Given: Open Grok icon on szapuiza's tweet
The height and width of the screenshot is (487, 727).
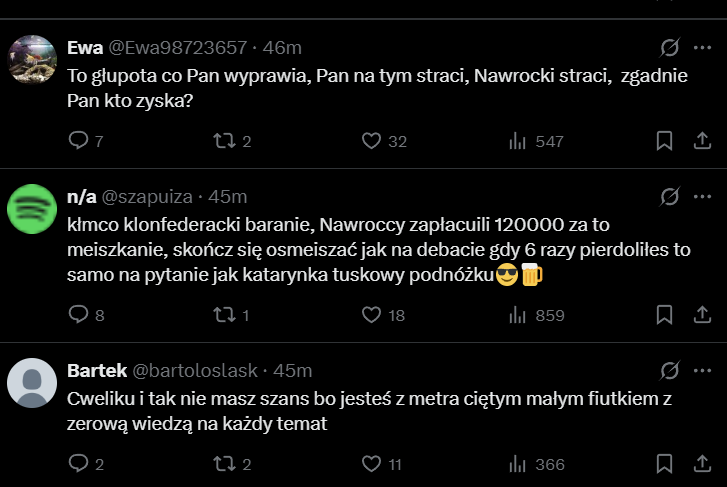Looking at the screenshot, I should (671, 196).
